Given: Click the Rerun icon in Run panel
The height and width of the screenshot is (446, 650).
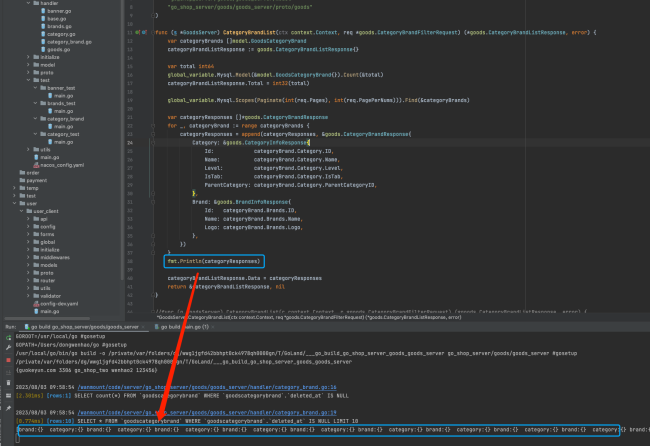Looking at the screenshot, I should [8, 338].
